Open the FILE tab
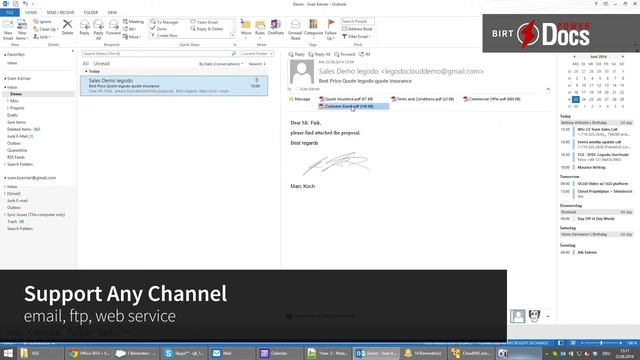Viewport: 640px width, 360px height. click(10, 13)
